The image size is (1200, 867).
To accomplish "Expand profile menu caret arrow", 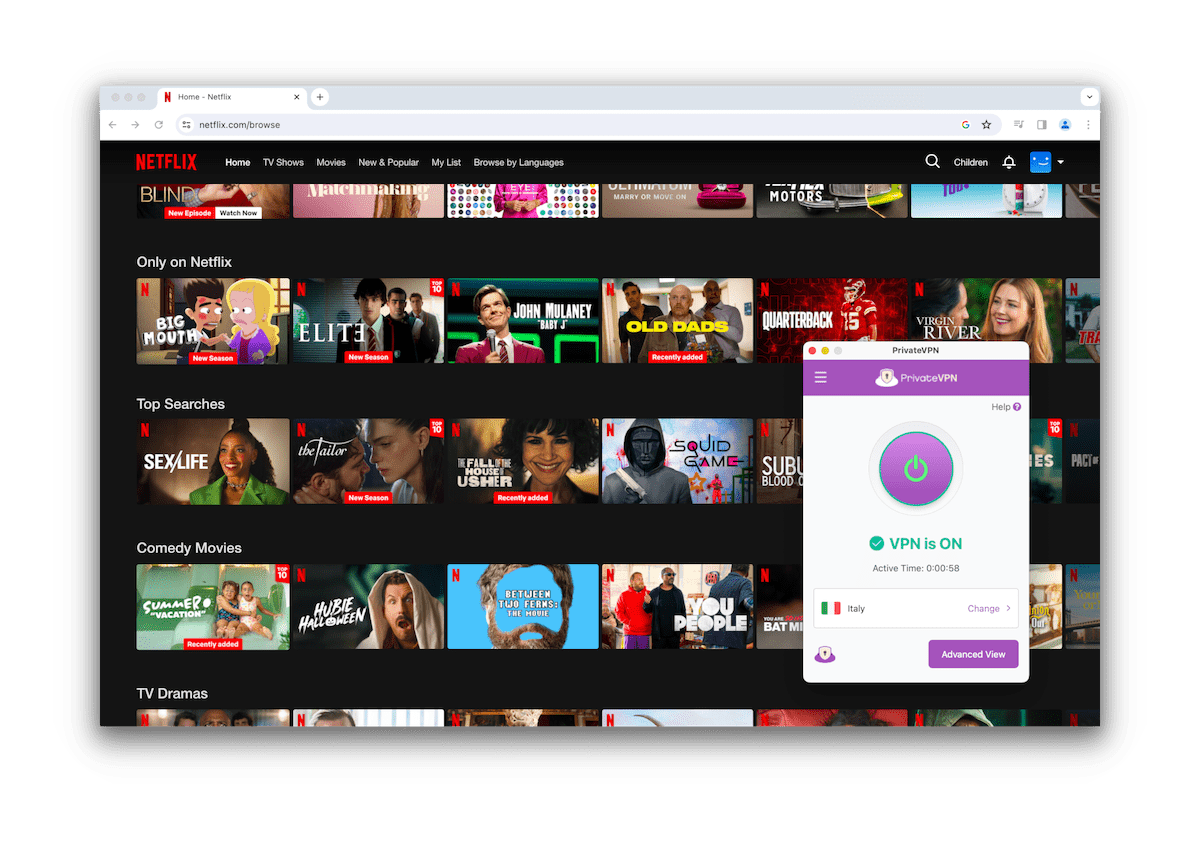I will point(1060,162).
